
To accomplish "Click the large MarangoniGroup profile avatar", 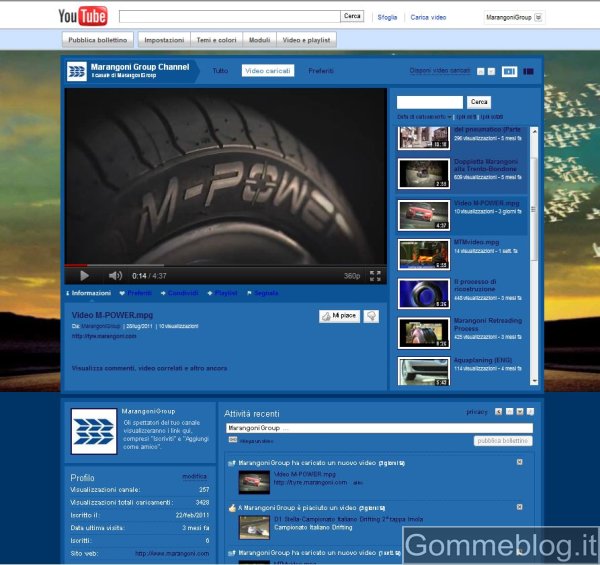I will (x=94, y=431).
